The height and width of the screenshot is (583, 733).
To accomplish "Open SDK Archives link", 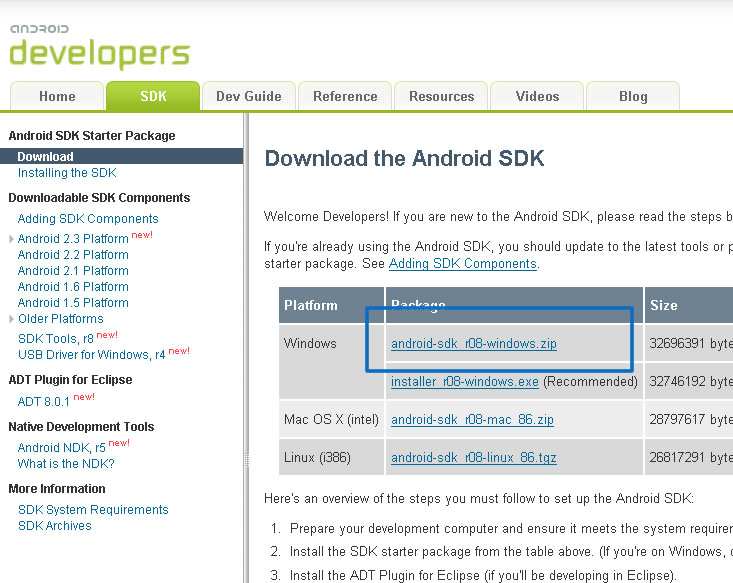I will point(55,525).
